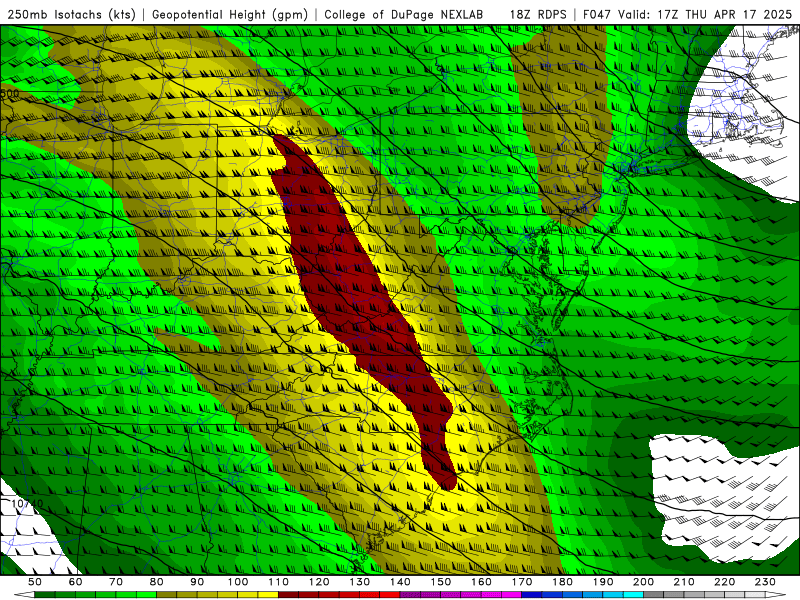Click the '210' legend value

pyautogui.click(x=684, y=582)
